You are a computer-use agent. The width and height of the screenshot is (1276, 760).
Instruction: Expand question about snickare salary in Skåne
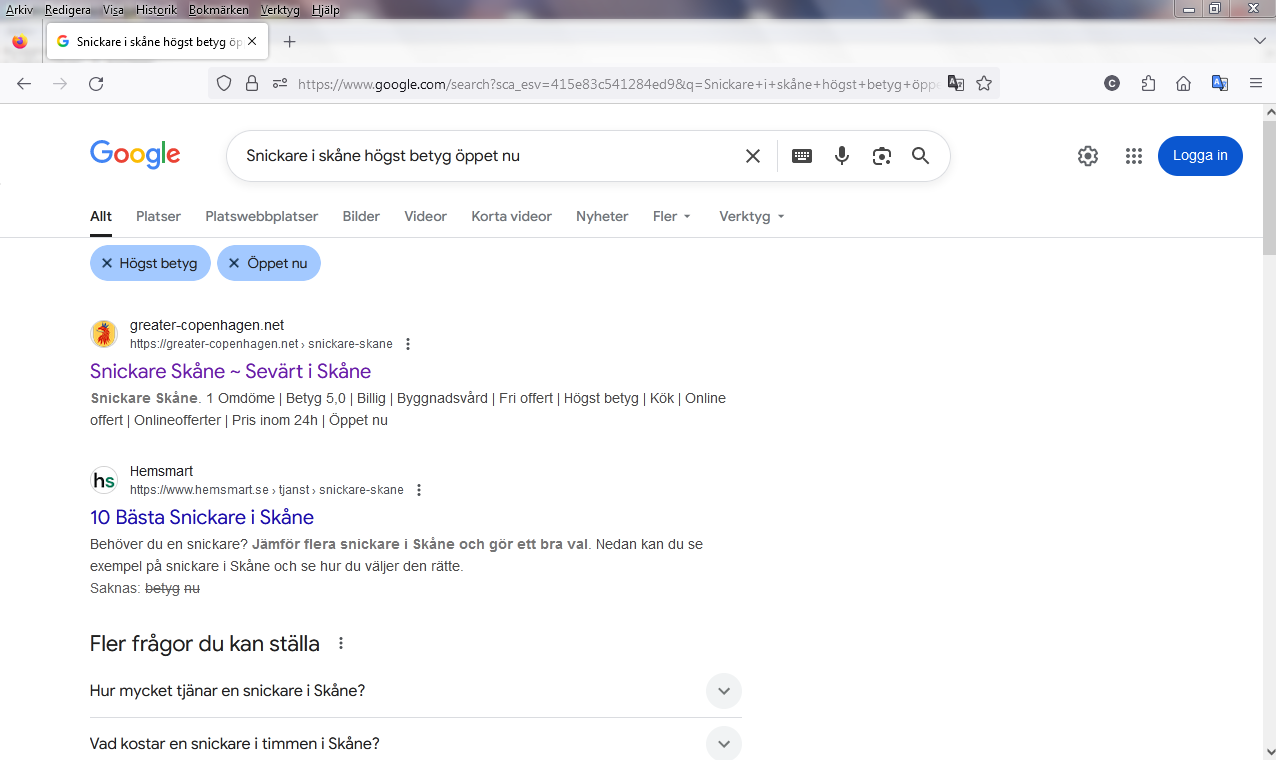click(x=723, y=691)
